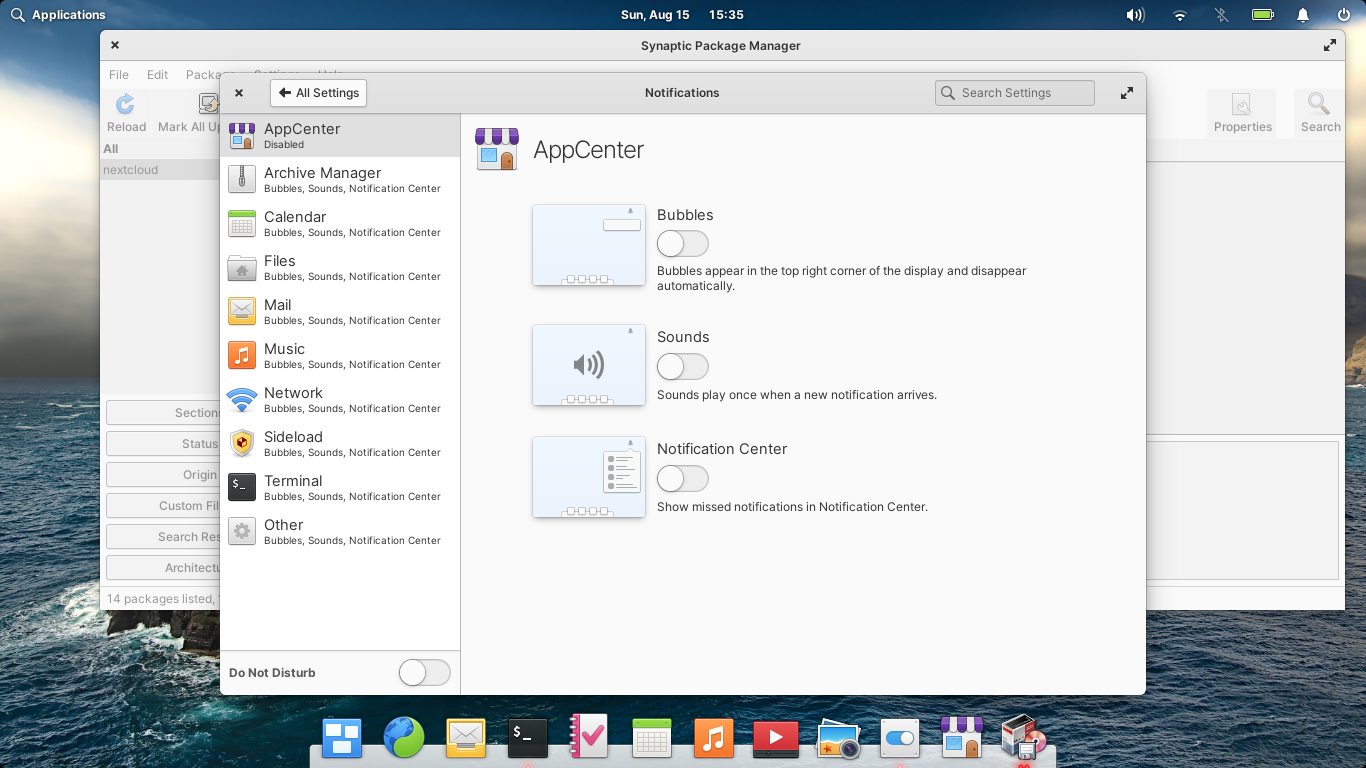Select Sideload in the notifications app list
The image size is (1366, 768).
pos(340,443)
